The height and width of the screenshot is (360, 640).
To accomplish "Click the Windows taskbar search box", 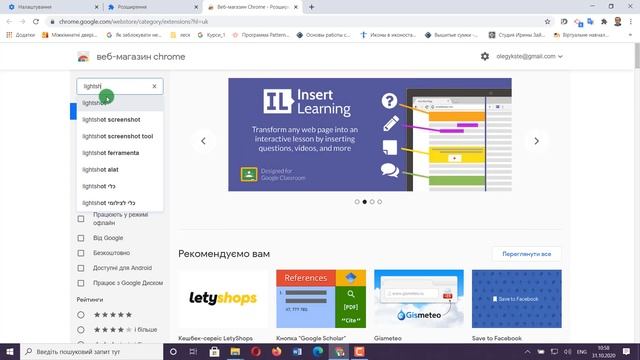I will (x=91, y=351).
